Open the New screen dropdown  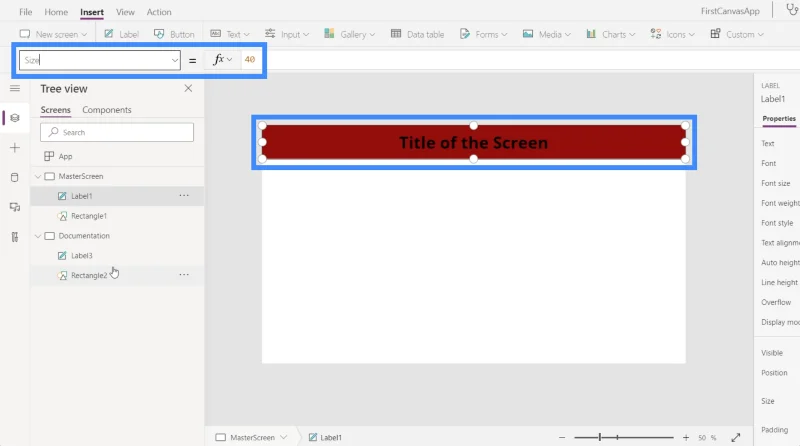(53, 34)
